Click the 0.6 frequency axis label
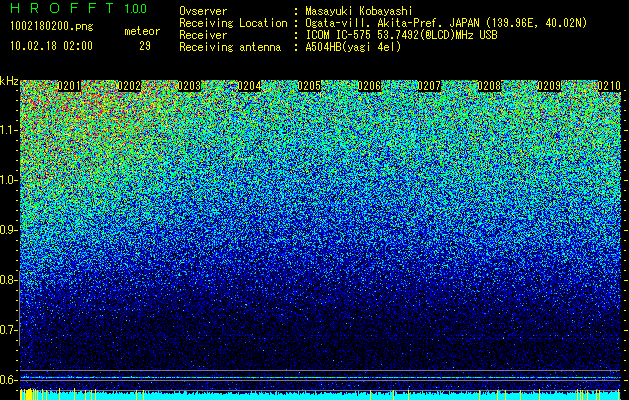The height and width of the screenshot is (400, 629). 8,380
